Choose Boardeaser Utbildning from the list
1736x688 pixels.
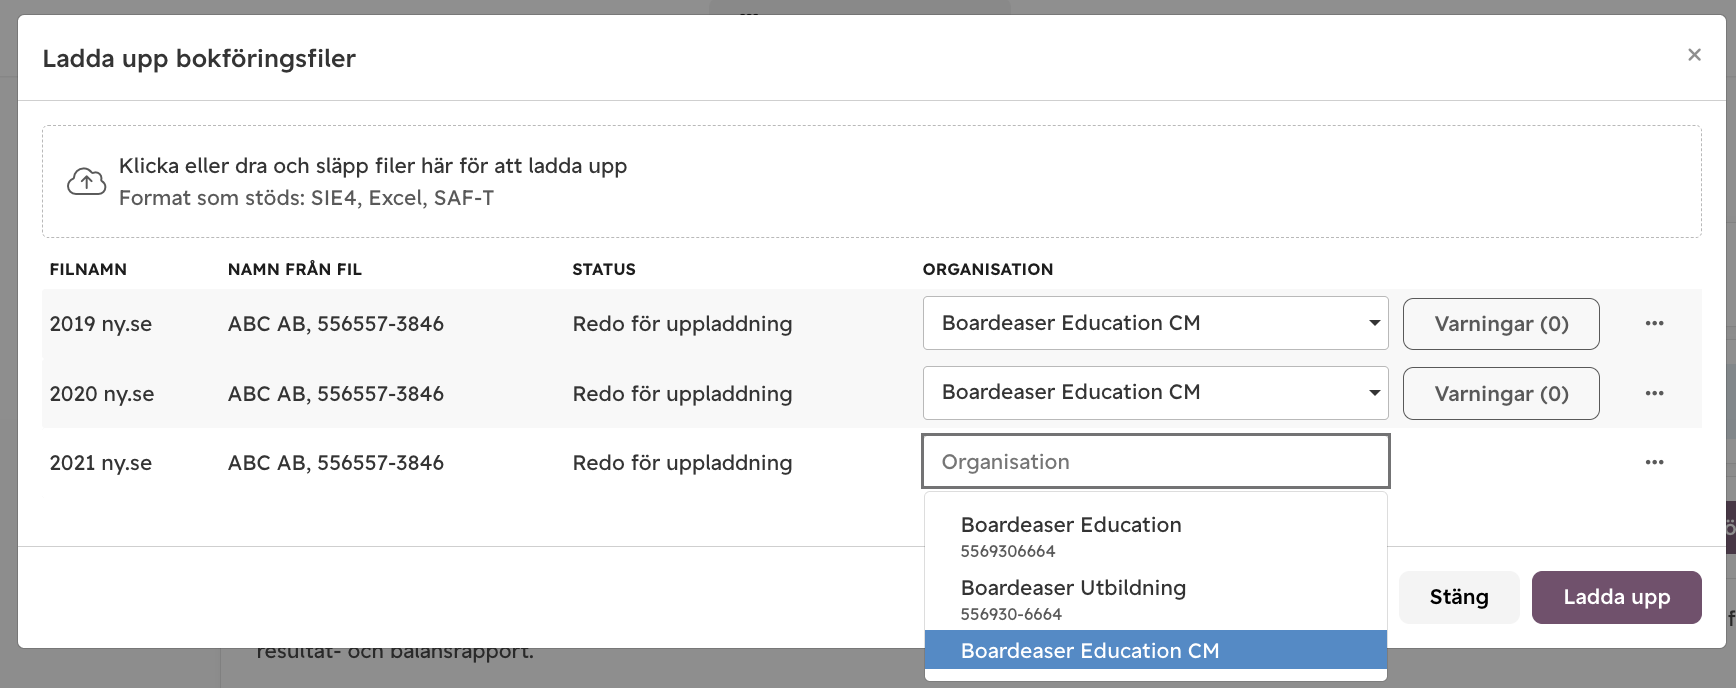pos(1155,599)
